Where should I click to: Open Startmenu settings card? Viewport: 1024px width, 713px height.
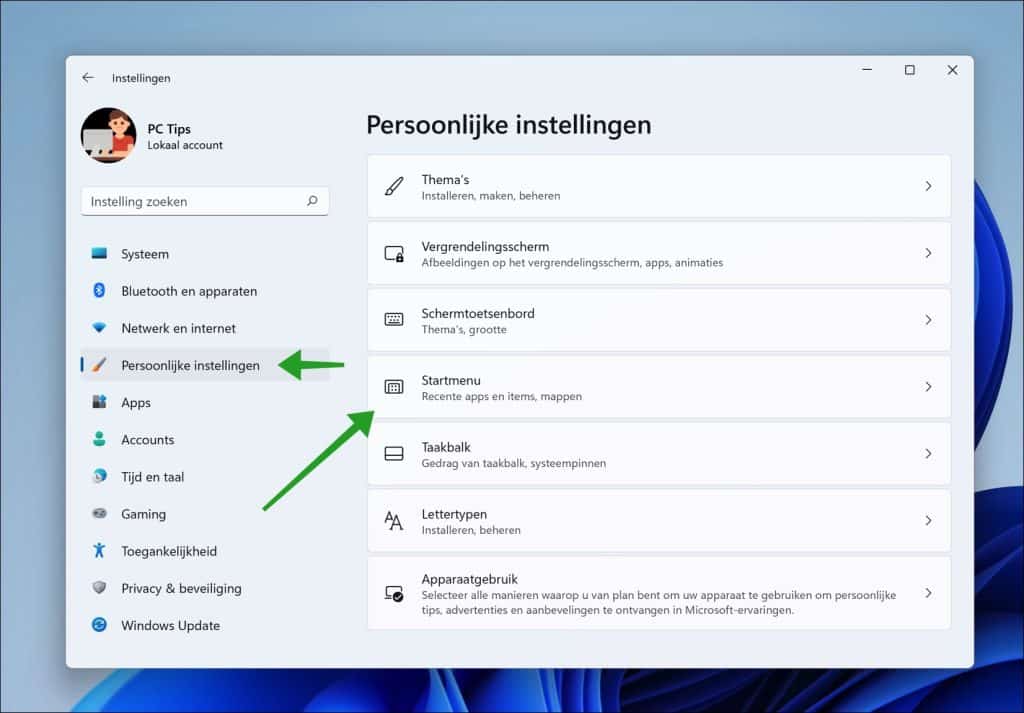[x=659, y=387]
